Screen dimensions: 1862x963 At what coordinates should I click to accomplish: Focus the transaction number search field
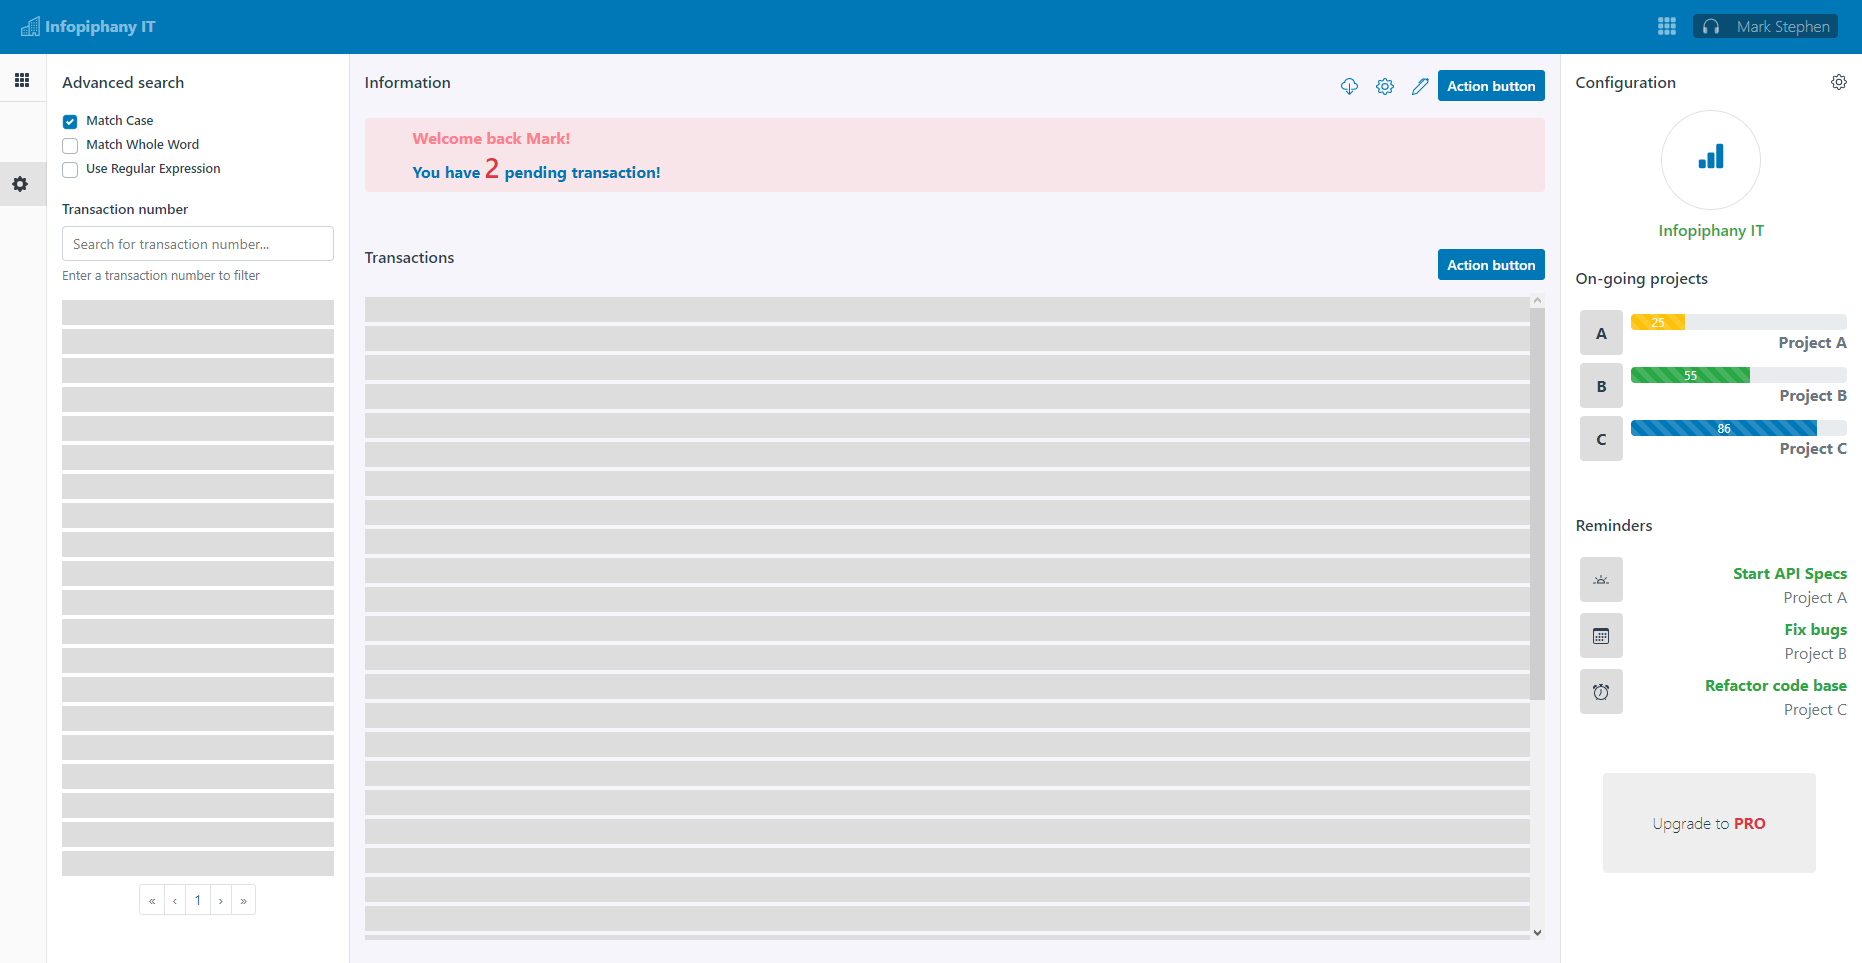point(198,244)
